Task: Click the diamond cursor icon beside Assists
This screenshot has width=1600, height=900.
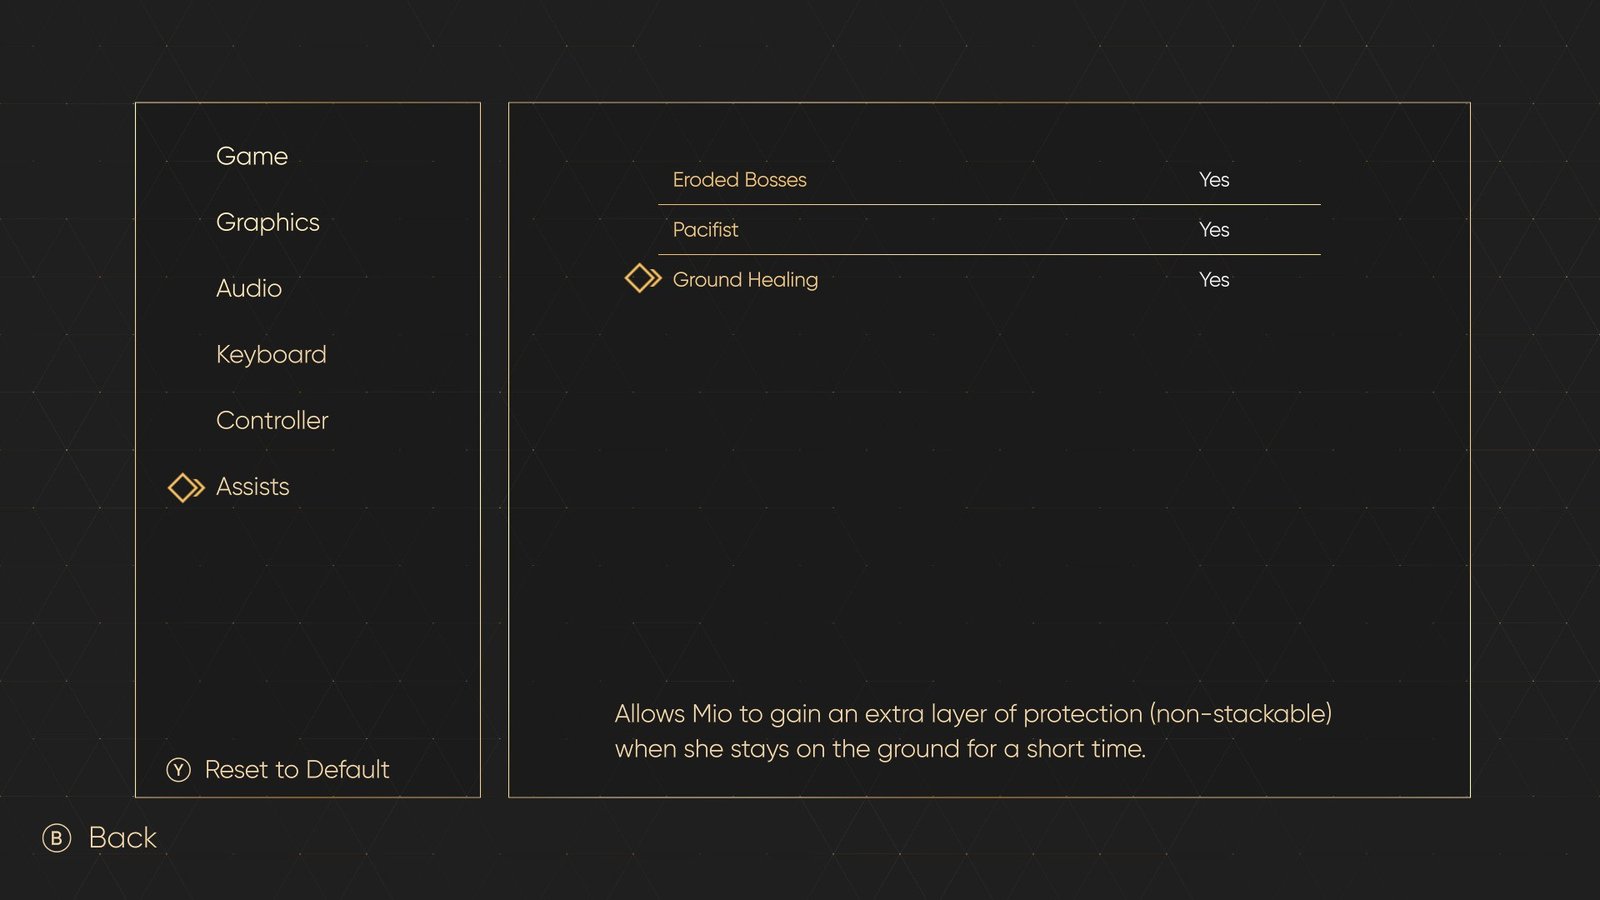Action: point(186,487)
